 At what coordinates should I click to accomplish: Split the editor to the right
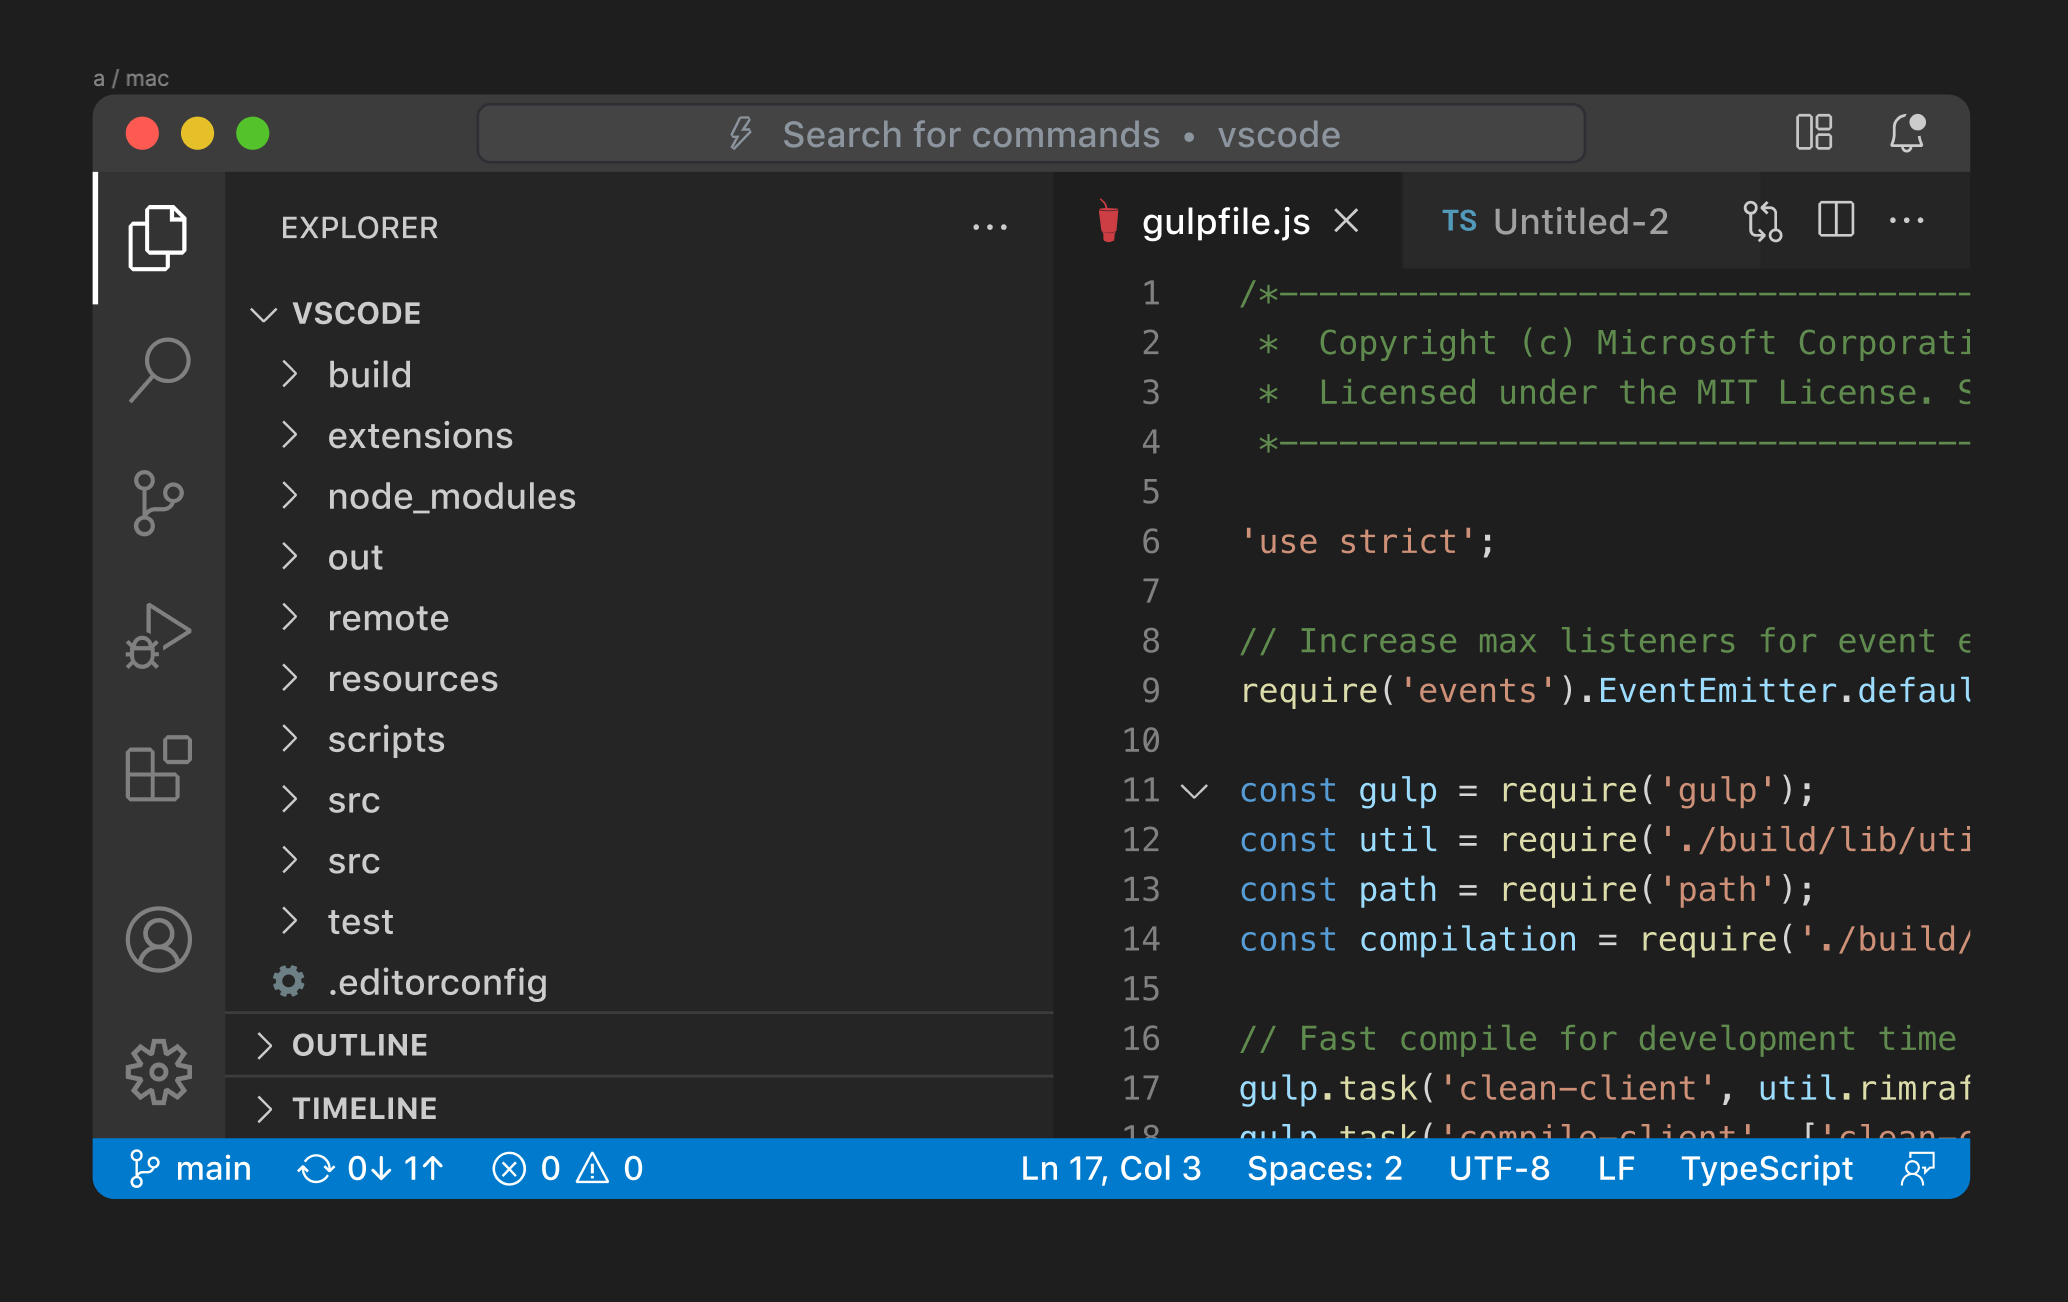coord(1835,221)
